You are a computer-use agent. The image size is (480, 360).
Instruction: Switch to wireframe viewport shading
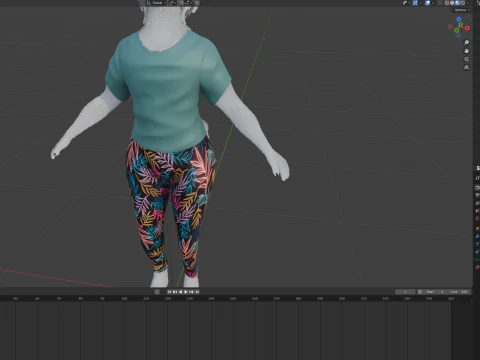[x=447, y=3]
